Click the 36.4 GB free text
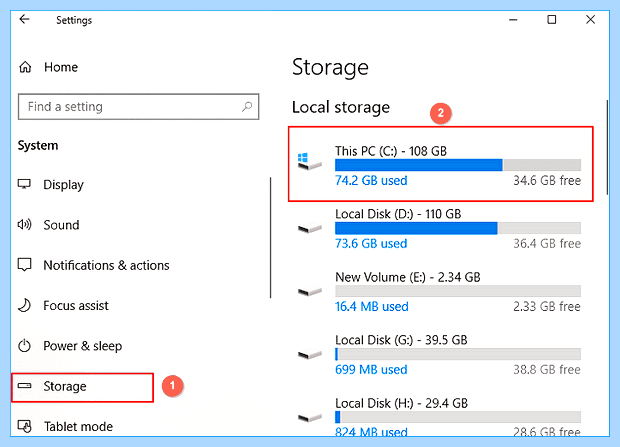The image size is (620, 447). coord(547,243)
